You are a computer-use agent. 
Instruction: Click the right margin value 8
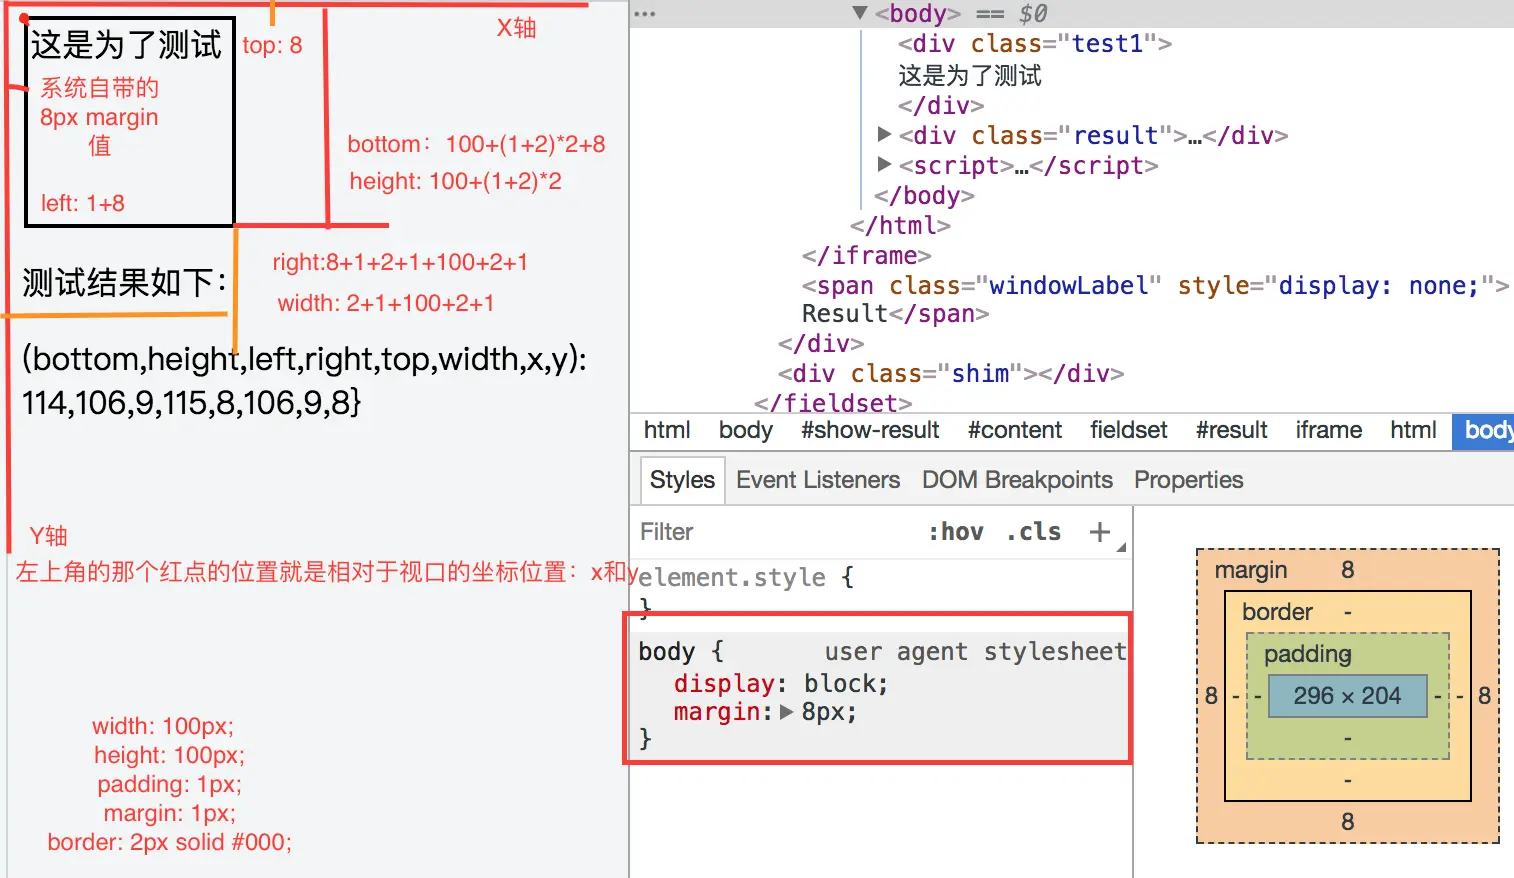click(1484, 696)
